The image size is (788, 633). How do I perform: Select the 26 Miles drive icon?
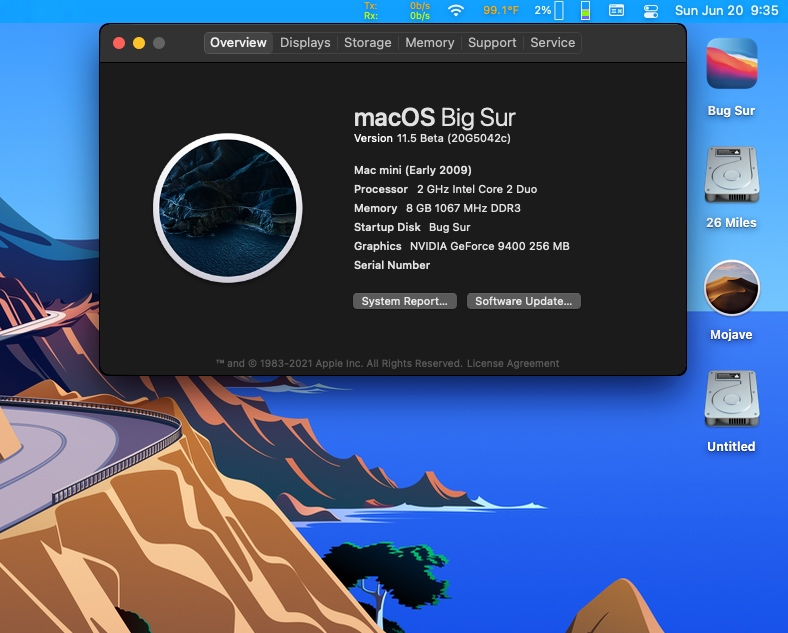tap(731, 175)
